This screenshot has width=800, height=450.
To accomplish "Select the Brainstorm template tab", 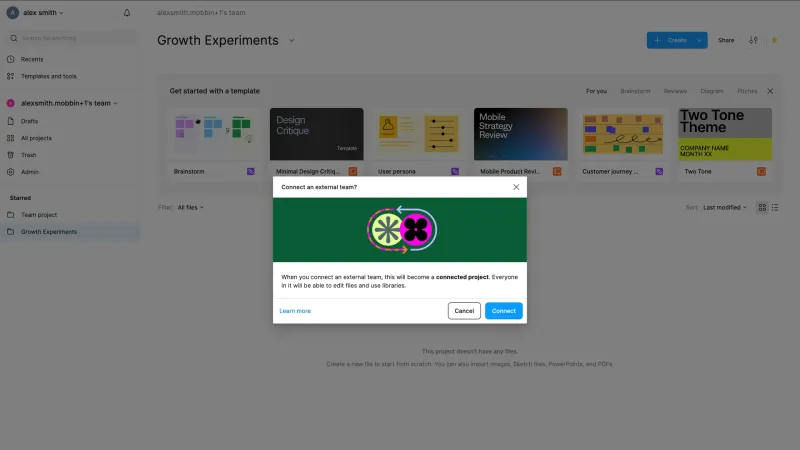I will (635, 91).
